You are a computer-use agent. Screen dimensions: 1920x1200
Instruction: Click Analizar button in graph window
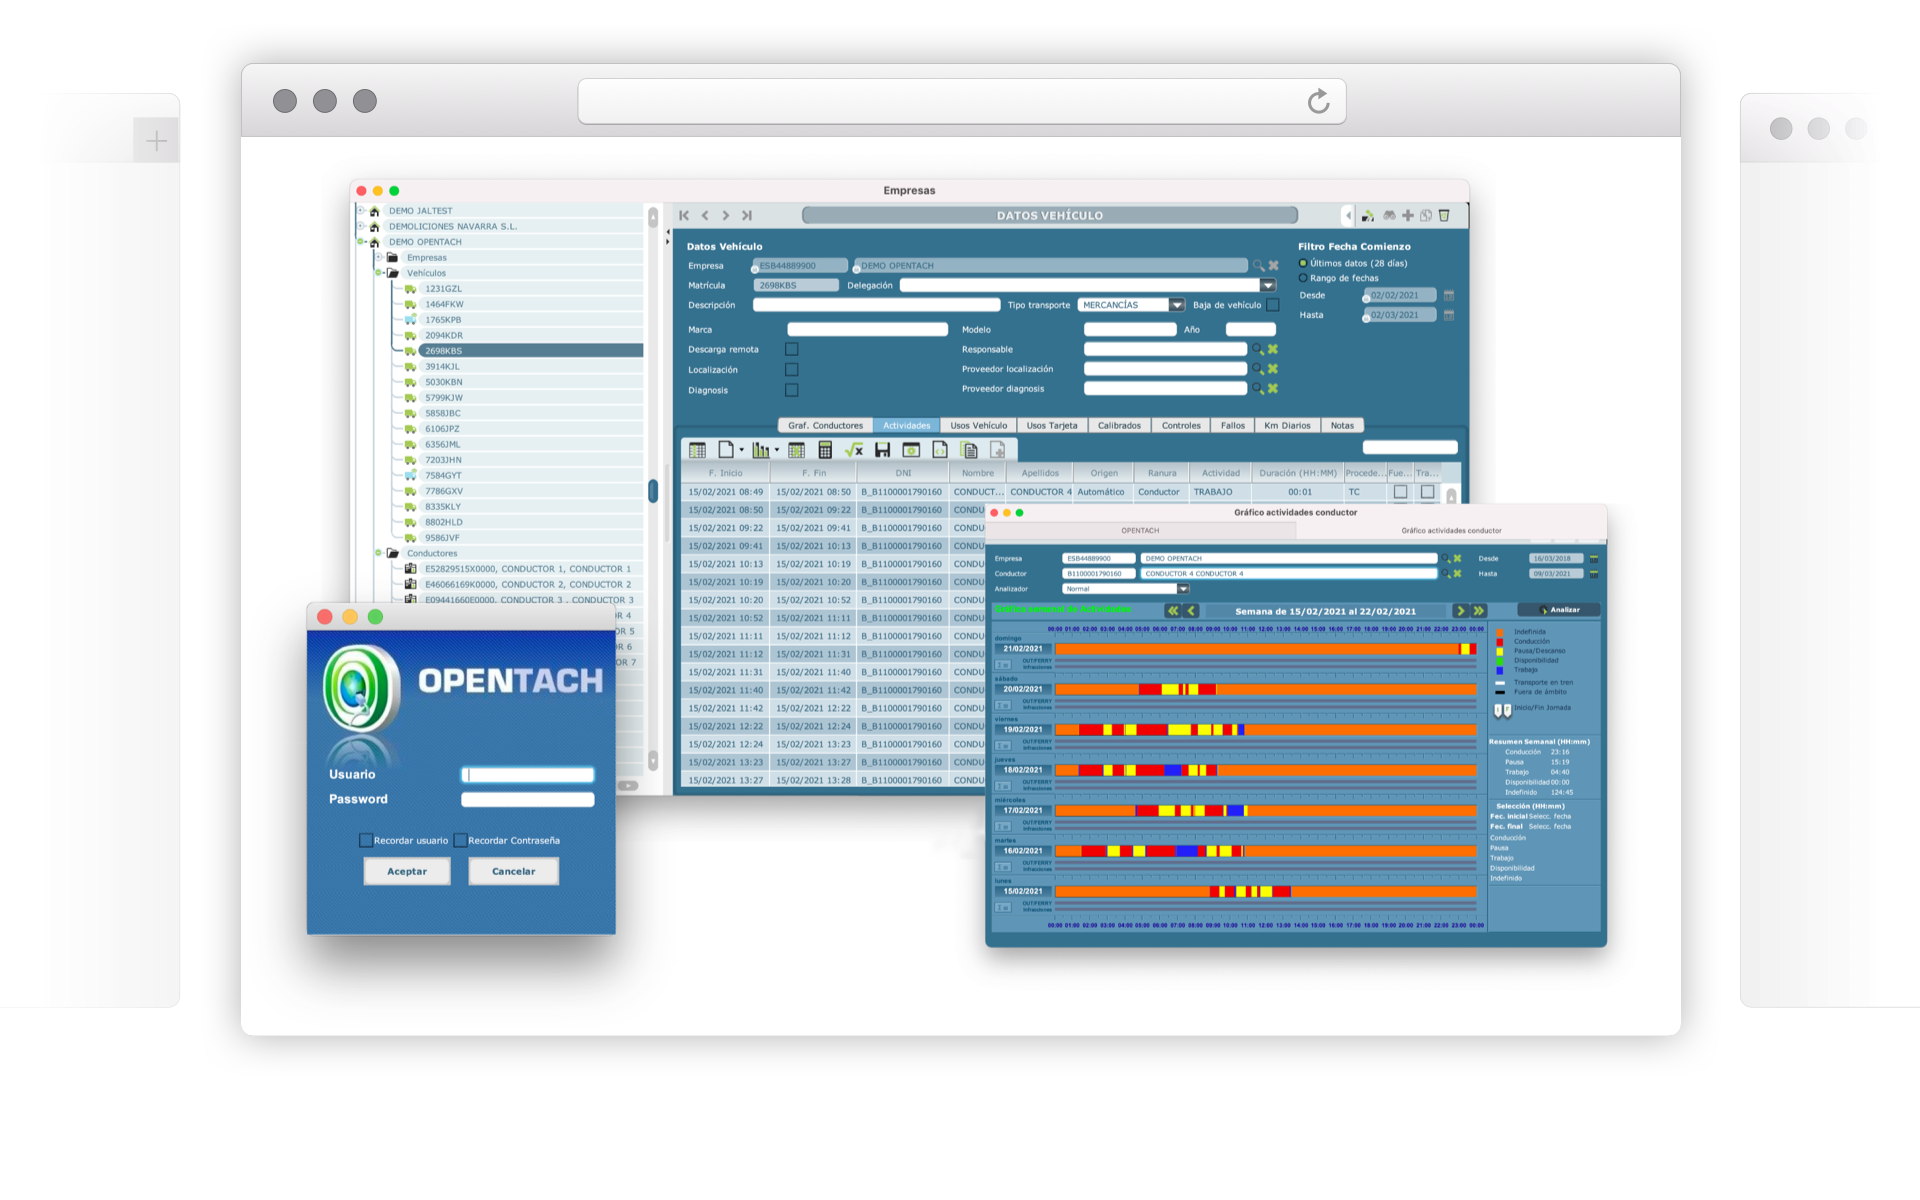tap(1559, 610)
